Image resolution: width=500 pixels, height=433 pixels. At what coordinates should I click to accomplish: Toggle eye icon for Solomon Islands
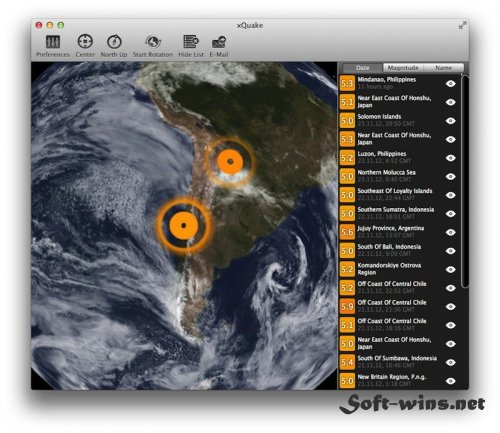(x=451, y=121)
